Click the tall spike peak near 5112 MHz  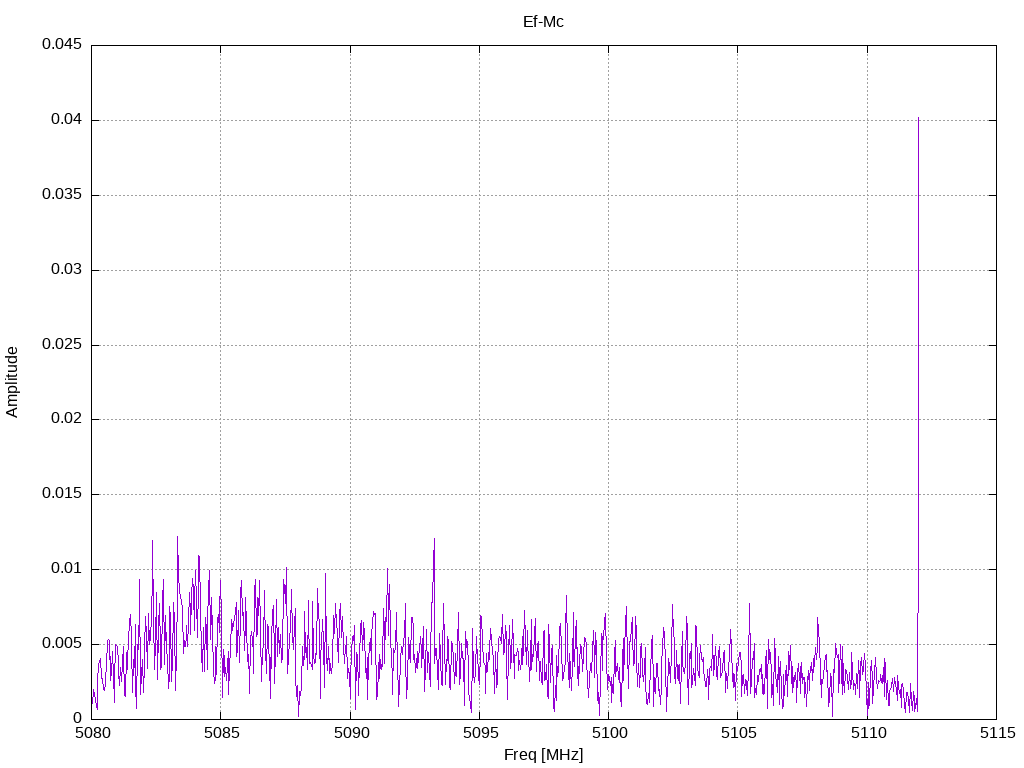[x=918, y=119]
